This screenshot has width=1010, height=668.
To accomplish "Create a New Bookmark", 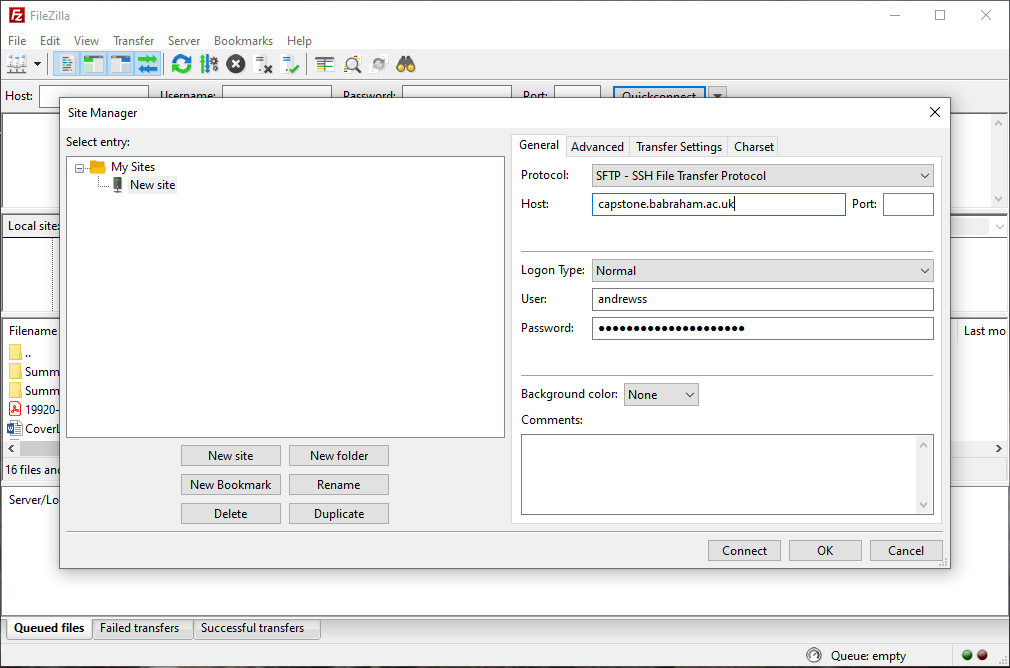I will [230, 484].
